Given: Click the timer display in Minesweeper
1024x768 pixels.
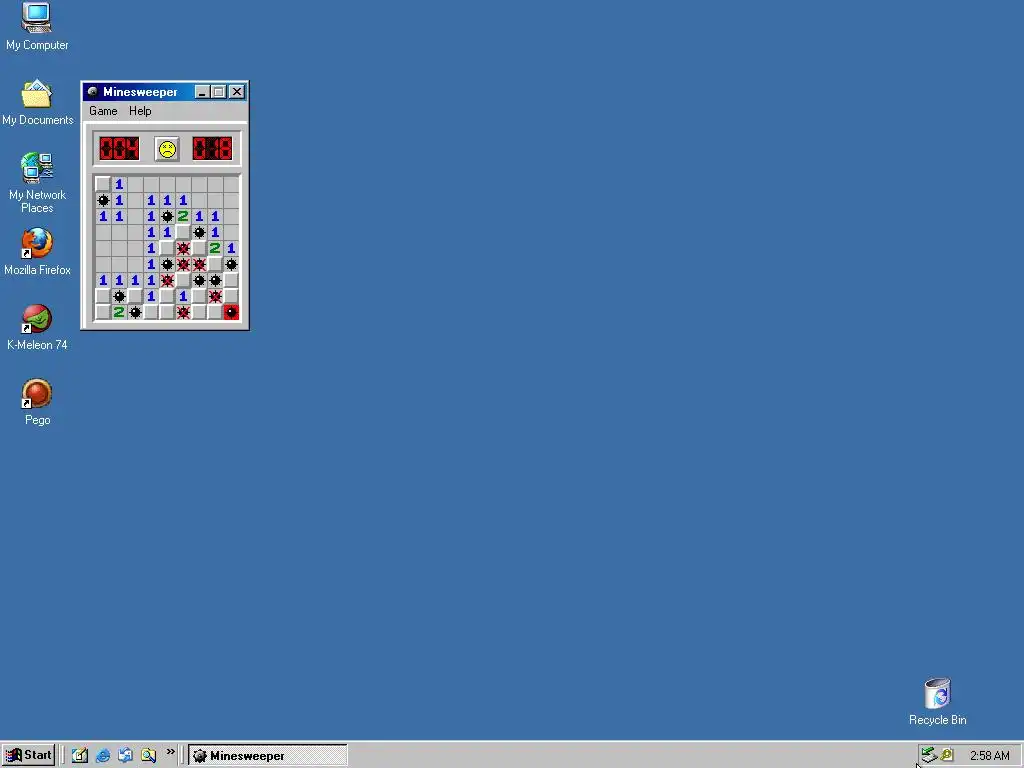Looking at the screenshot, I should 212,149.
